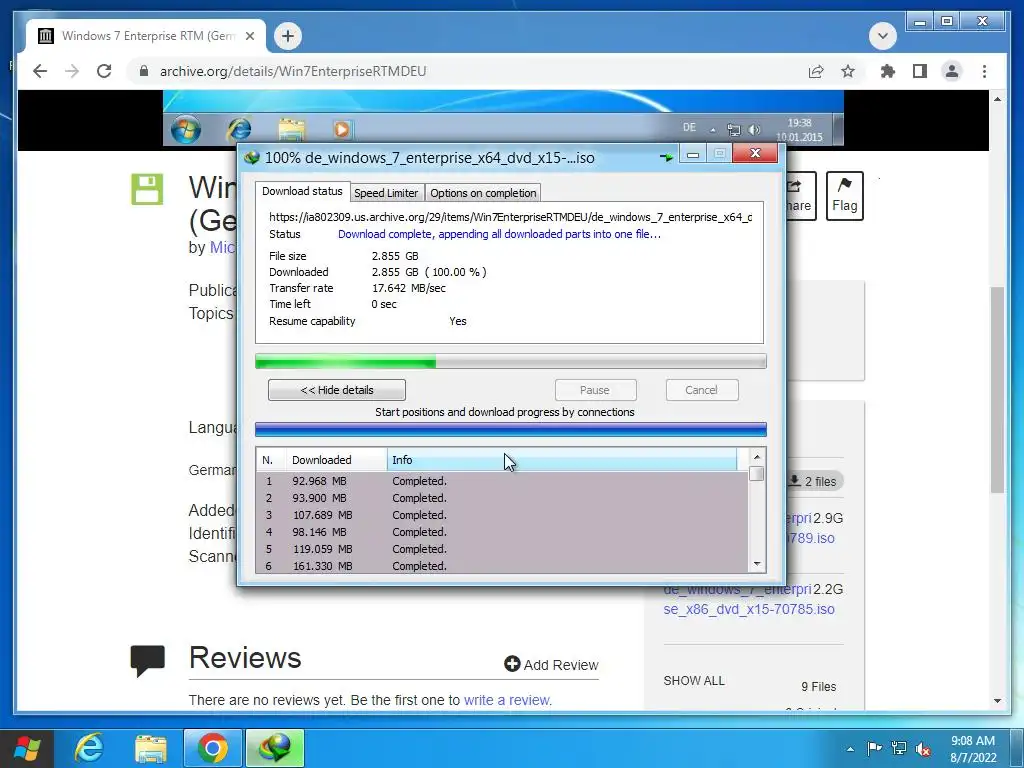Click the green arrow in download dialog title bar
The width and height of the screenshot is (1024, 768).
[666, 157]
